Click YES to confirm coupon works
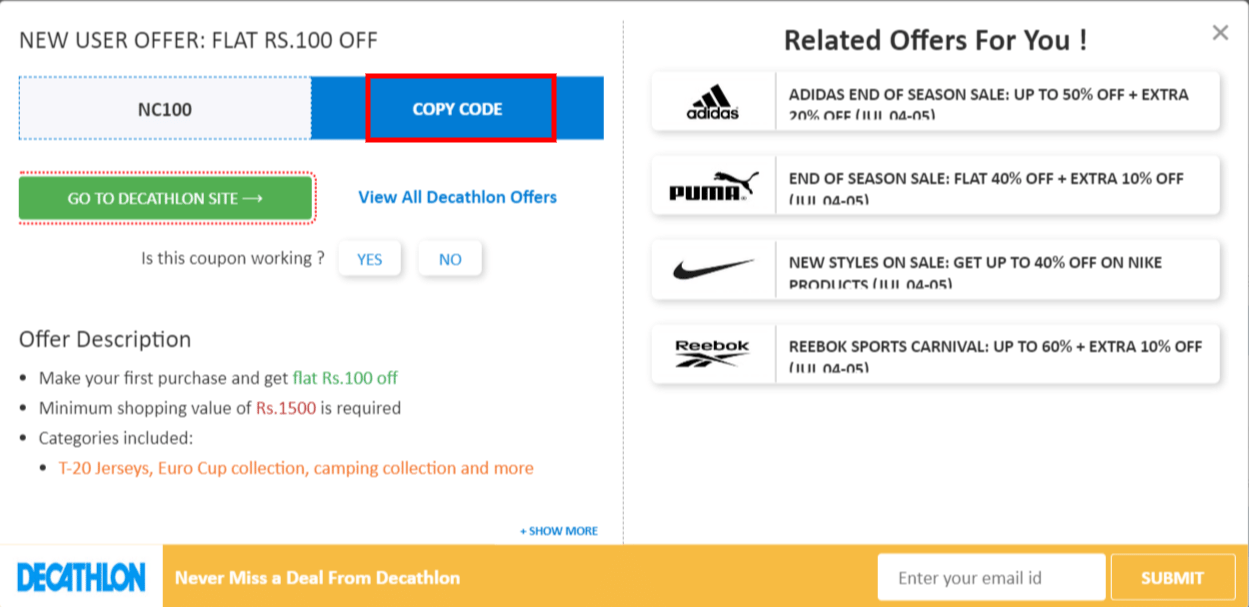1249x607 pixels. [x=369, y=258]
